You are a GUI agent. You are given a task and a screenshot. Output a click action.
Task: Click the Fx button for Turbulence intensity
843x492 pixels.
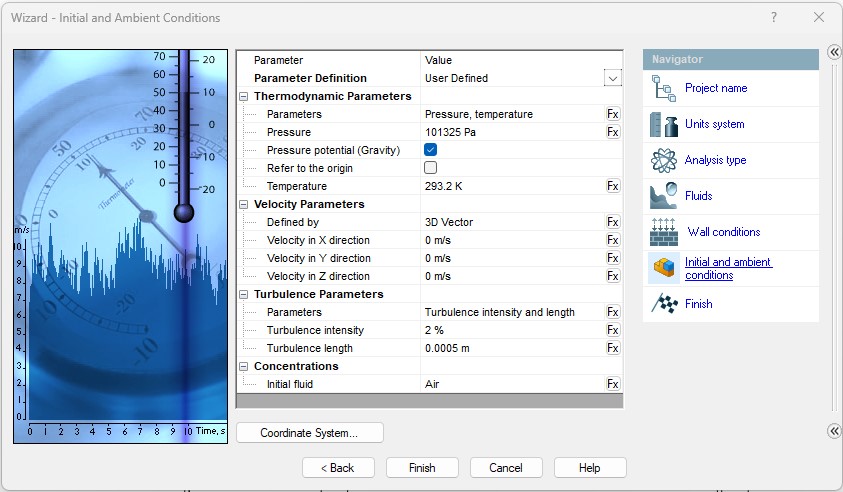click(612, 330)
